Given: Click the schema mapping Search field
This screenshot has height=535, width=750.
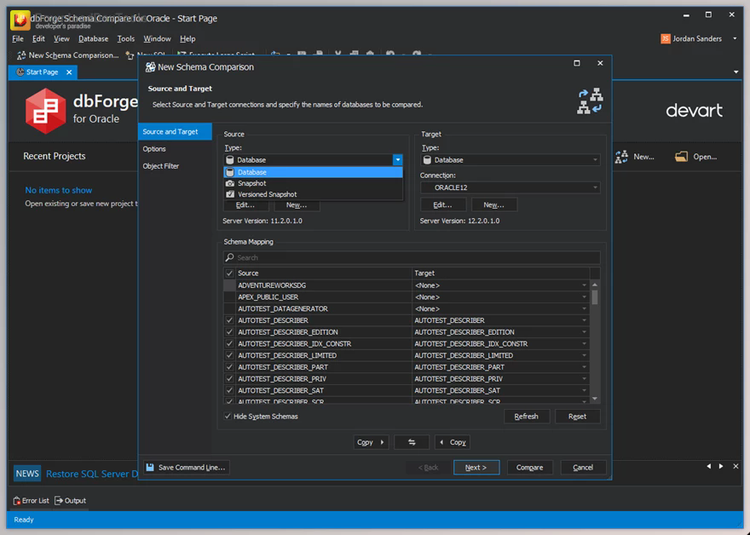Looking at the screenshot, I should tap(412, 257).
